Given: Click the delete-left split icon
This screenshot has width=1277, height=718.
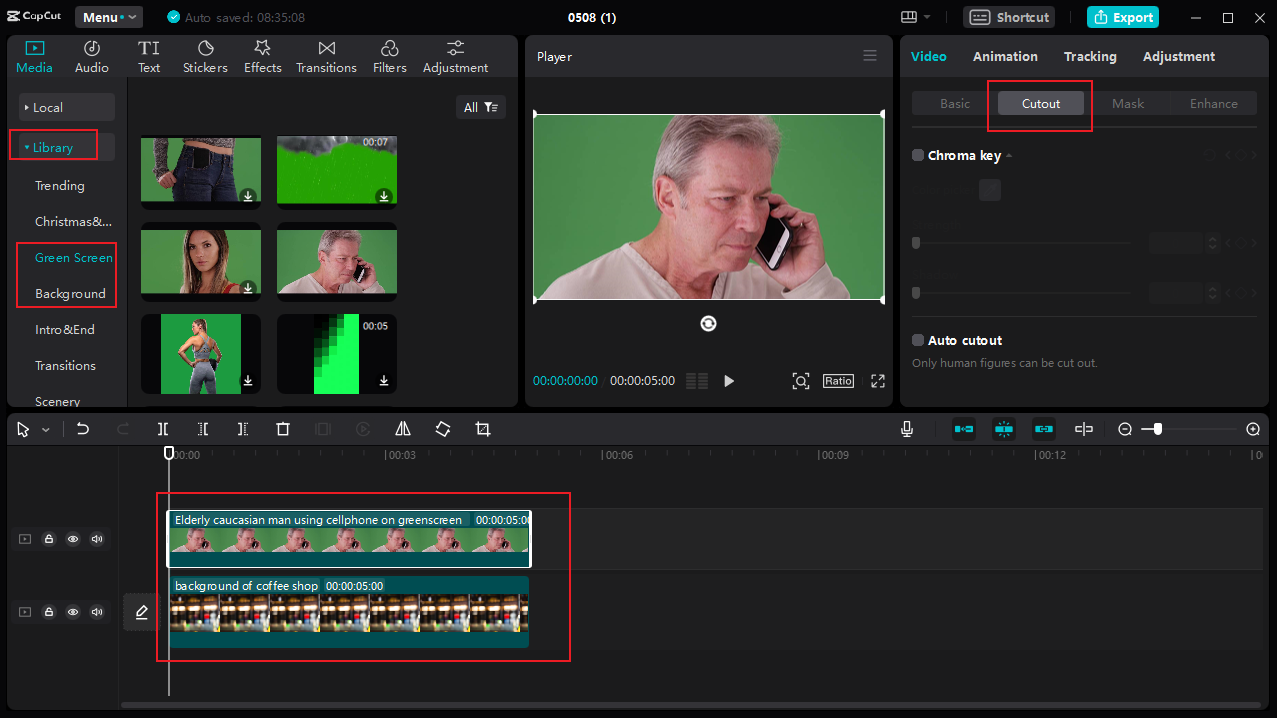Looking at the screenshot, I should pos(203,429).
